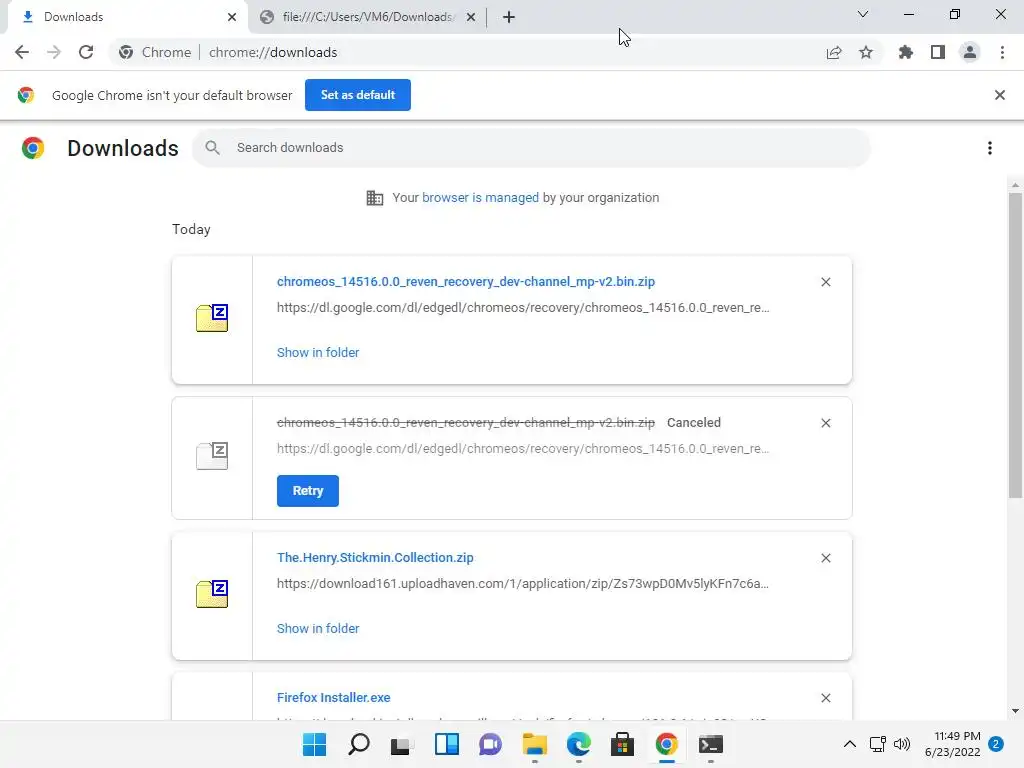Click the zip icon for Henry Stickmin download
The height and width of the screenshot is (768, 1024).
coord(212,594)
